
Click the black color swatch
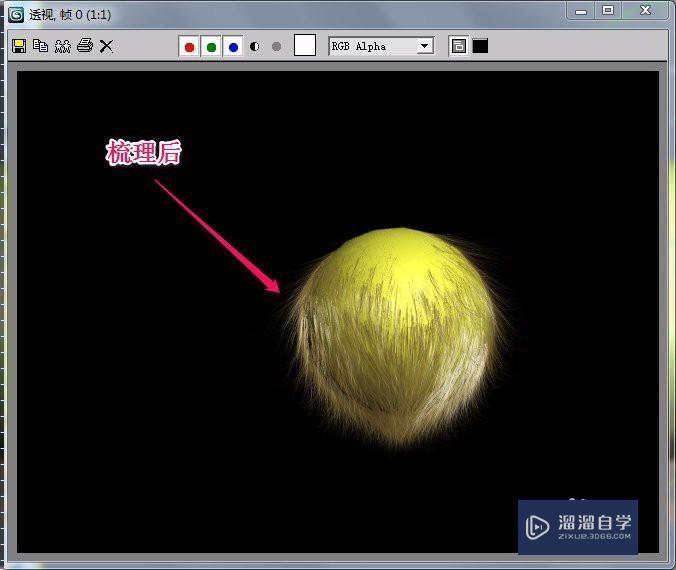point(480,46)
